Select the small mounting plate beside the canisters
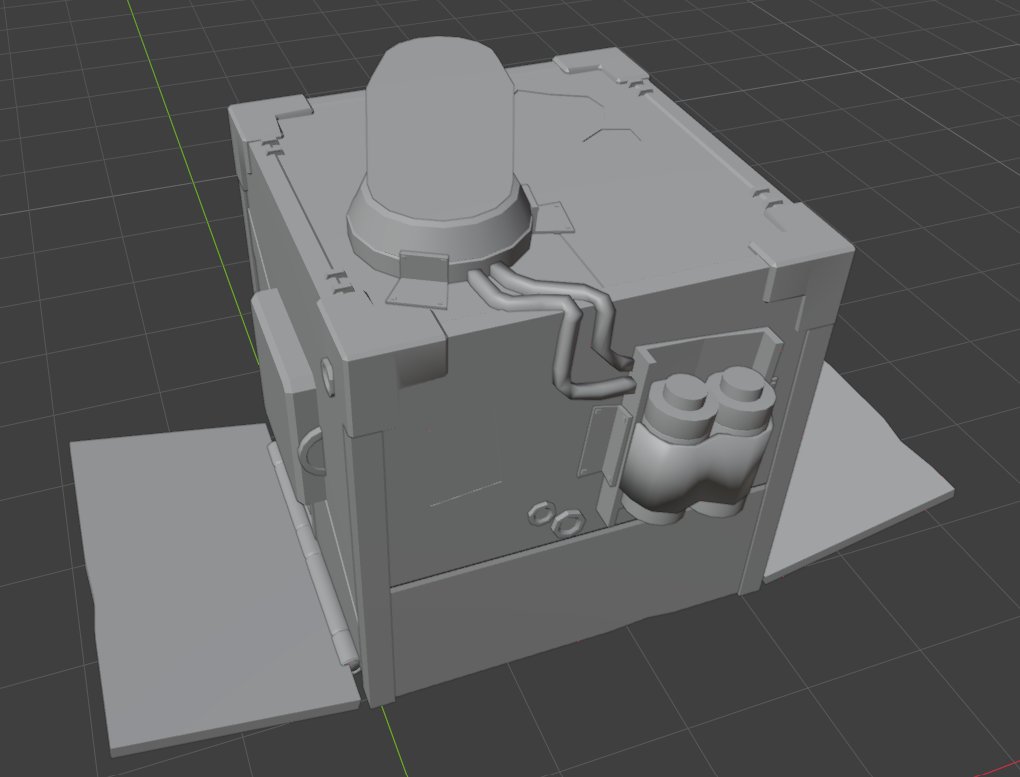Viewport: 1020px width, 777px height. [x=604, y=444]
